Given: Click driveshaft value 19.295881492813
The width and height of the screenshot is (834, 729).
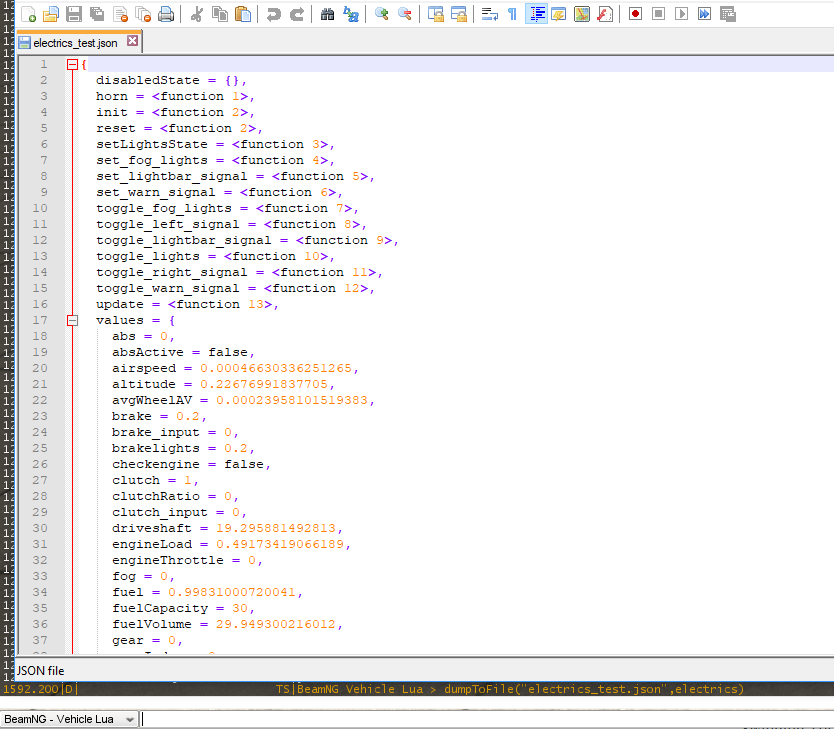Looking at the screenshot, I should 276,529.
